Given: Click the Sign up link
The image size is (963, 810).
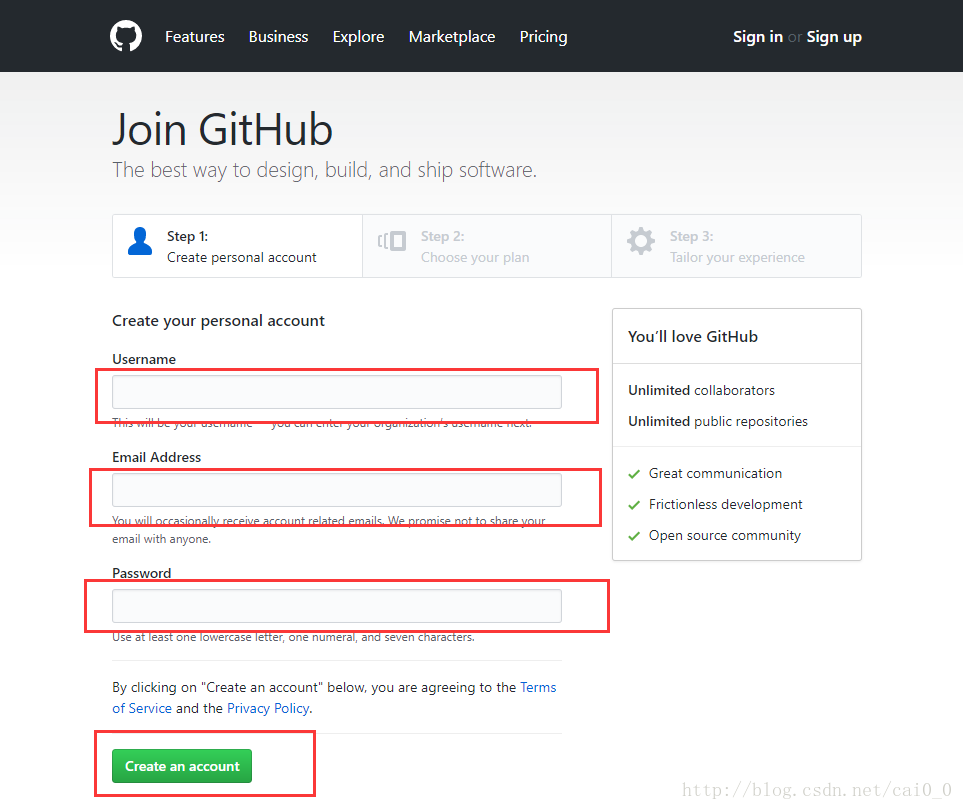Looking at the screenshot, I should (x=834, y=36).
